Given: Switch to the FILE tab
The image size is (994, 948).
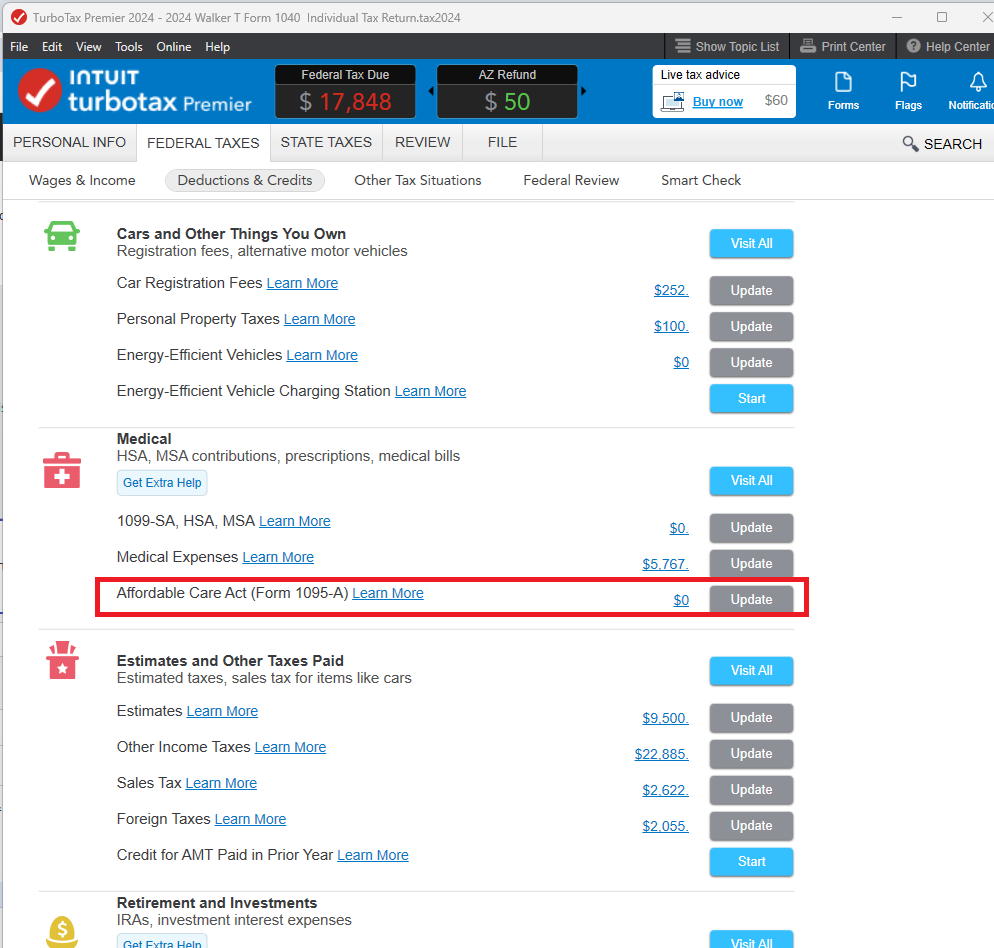Looking at the screenshot, I should 502,142.
